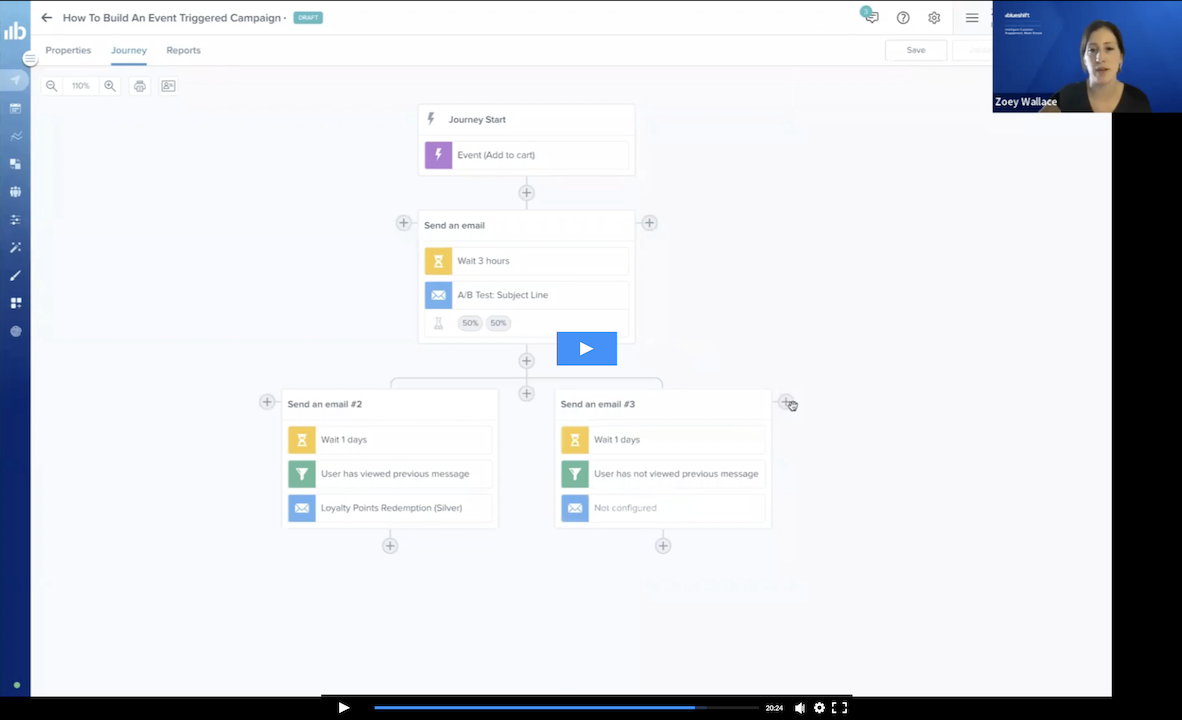Open the hamburger menu in header
Screen dimensions: 1182x720
coord(972,17)
